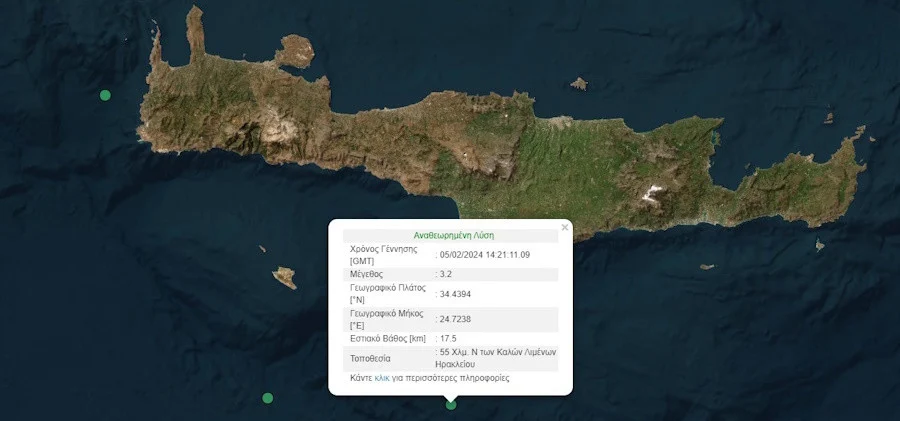The image size is (900, 421).
Task: Select the green marker in the bottom-left sea
Action: pyautogui.click(x=267, y=398)
